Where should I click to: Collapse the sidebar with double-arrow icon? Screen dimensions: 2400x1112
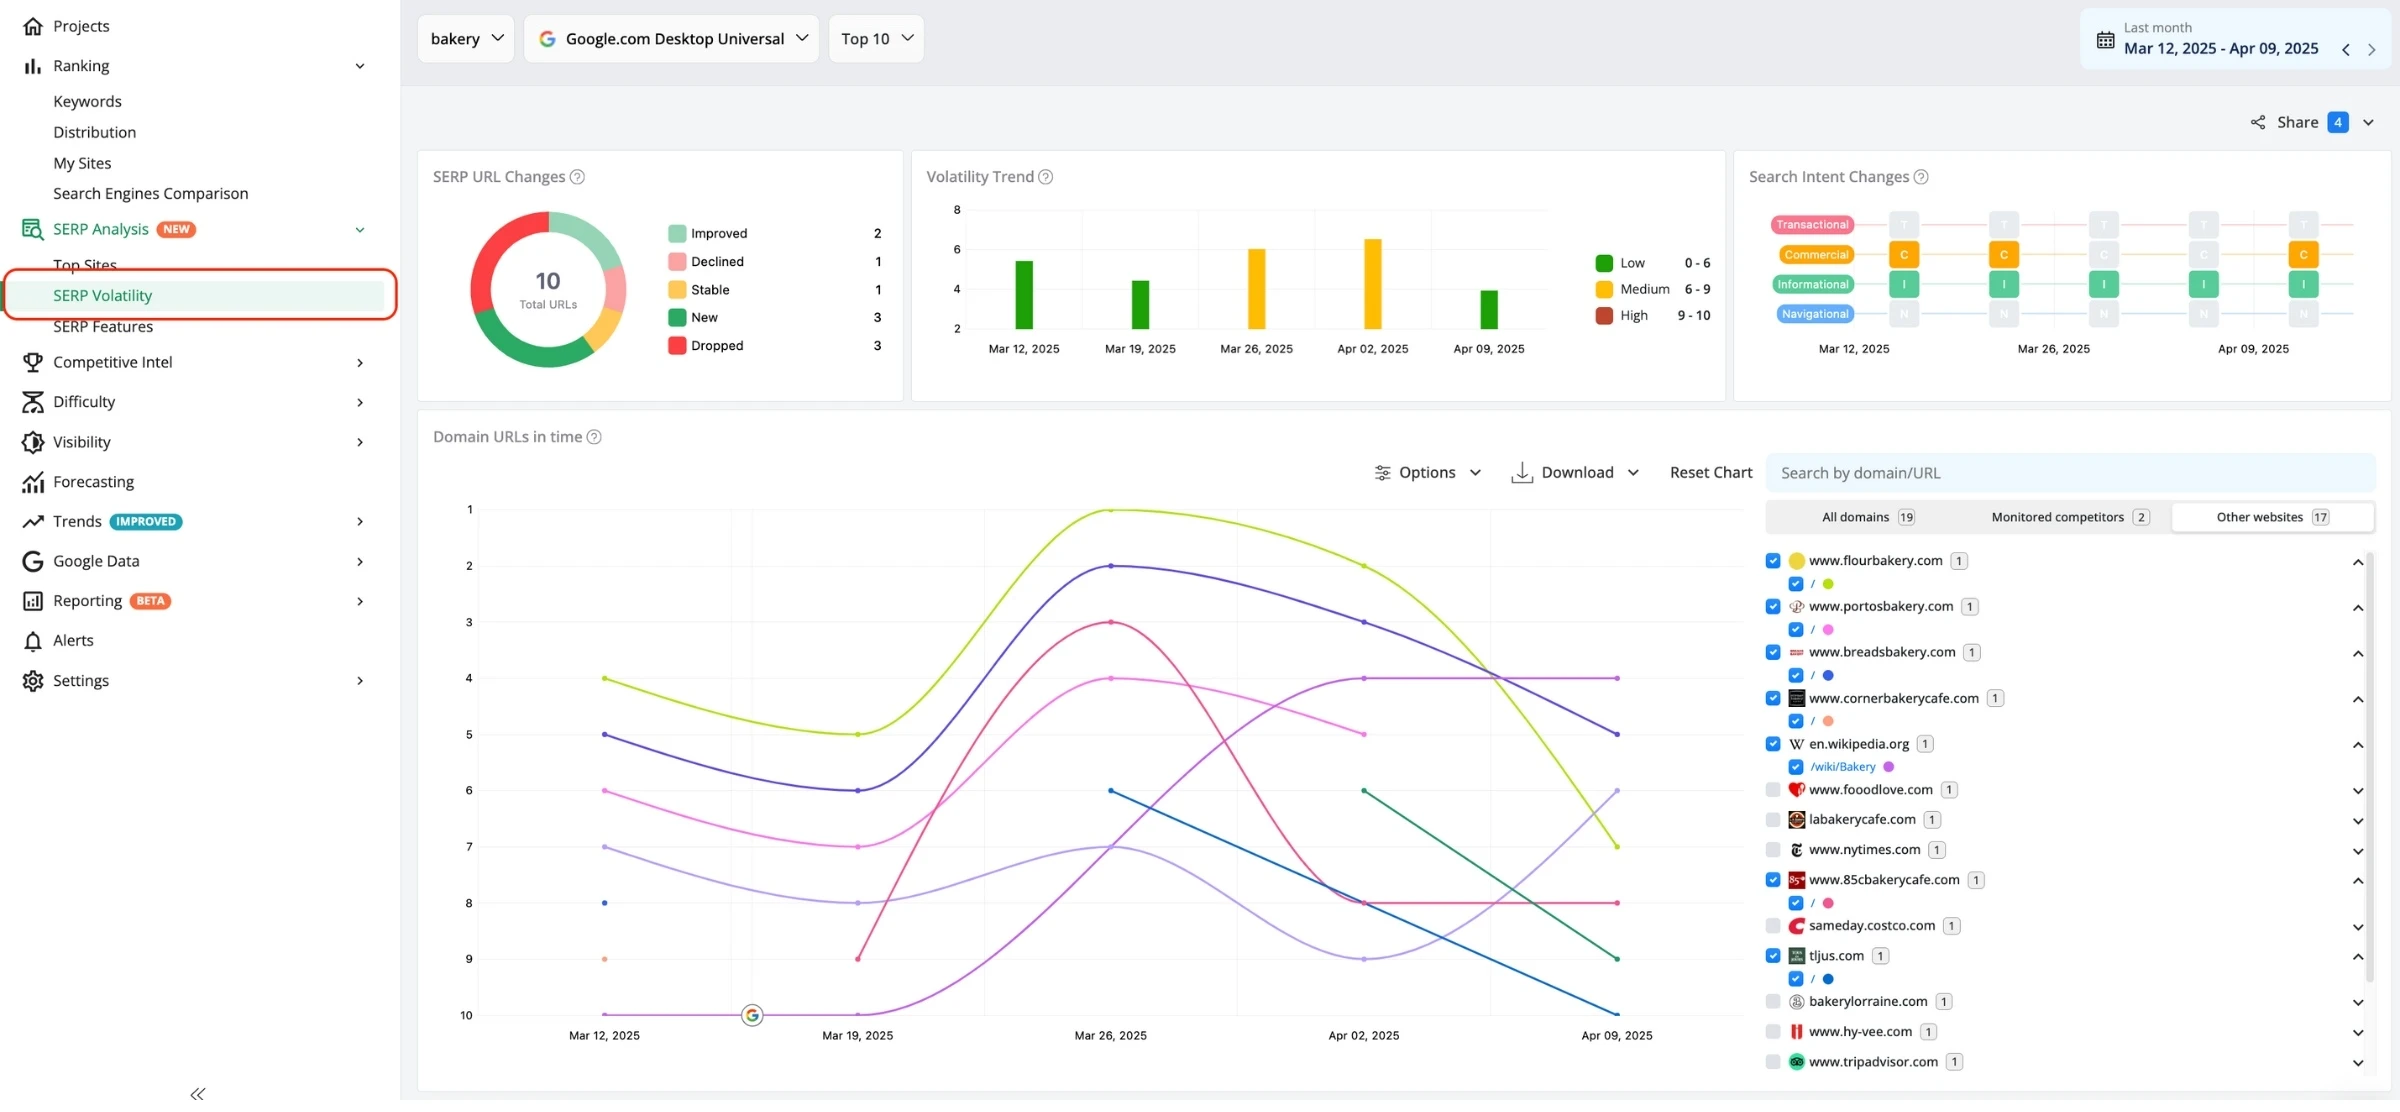[198, 1093]
